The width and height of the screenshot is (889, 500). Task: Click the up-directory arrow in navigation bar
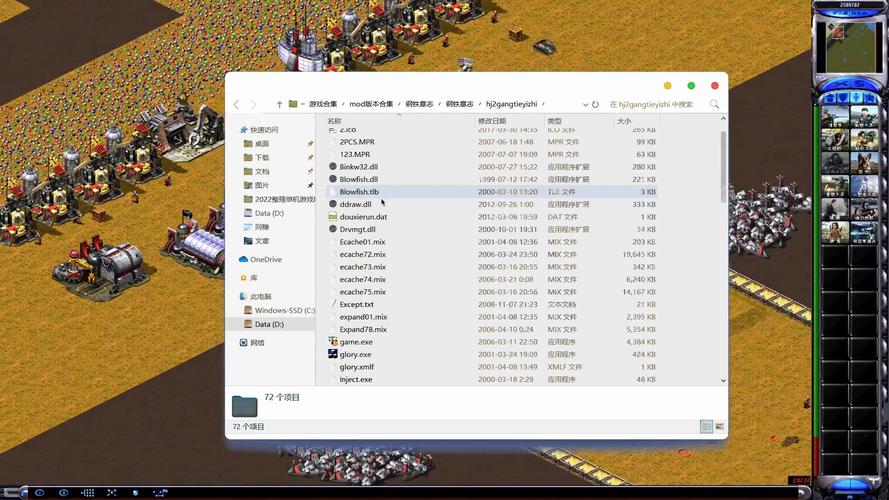point(279,104)
